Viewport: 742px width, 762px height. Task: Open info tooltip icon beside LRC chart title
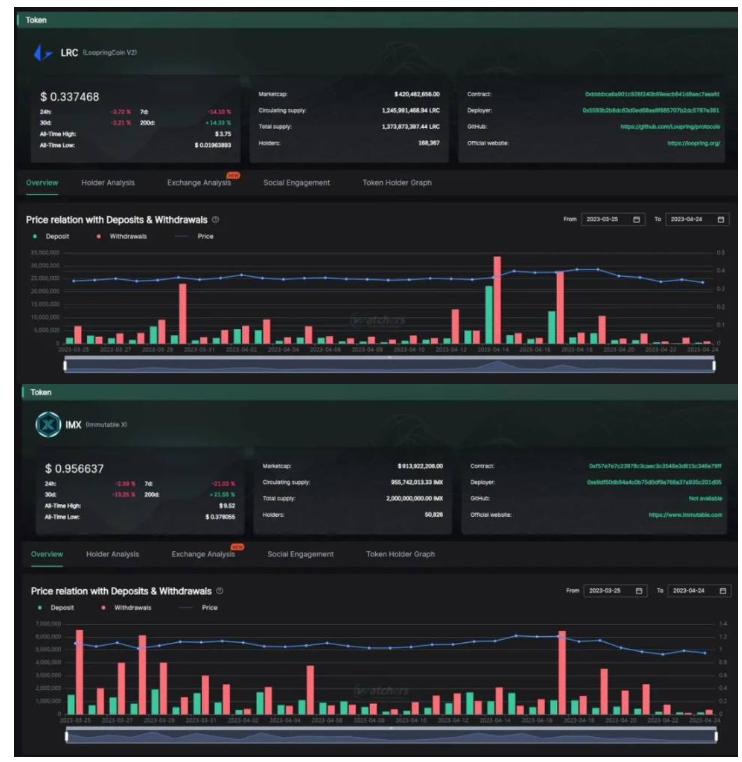pos(216,220)
